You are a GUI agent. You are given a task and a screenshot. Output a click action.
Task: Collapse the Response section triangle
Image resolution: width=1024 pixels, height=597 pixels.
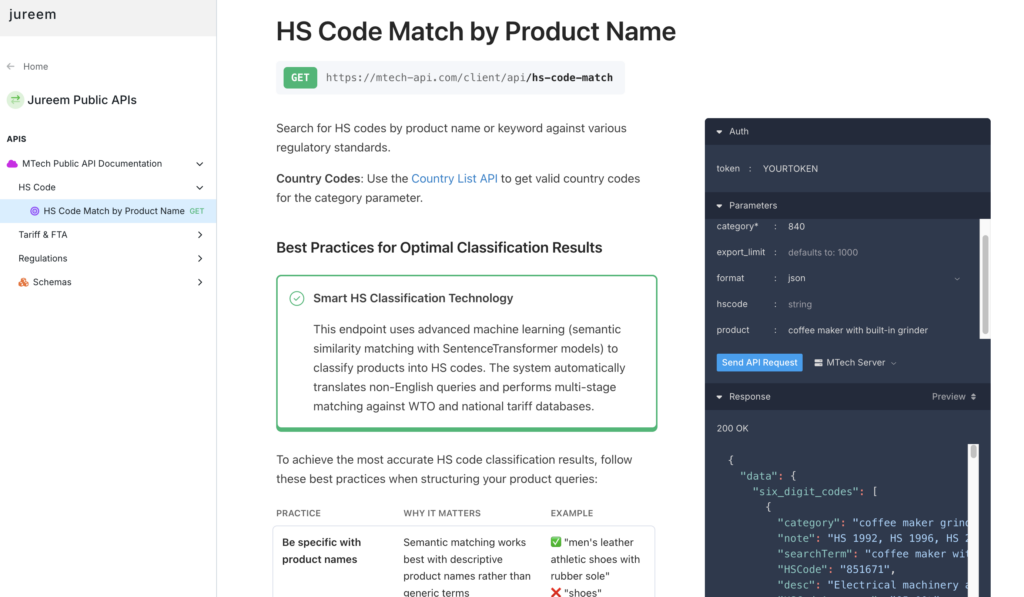click(x=719, y=397)
